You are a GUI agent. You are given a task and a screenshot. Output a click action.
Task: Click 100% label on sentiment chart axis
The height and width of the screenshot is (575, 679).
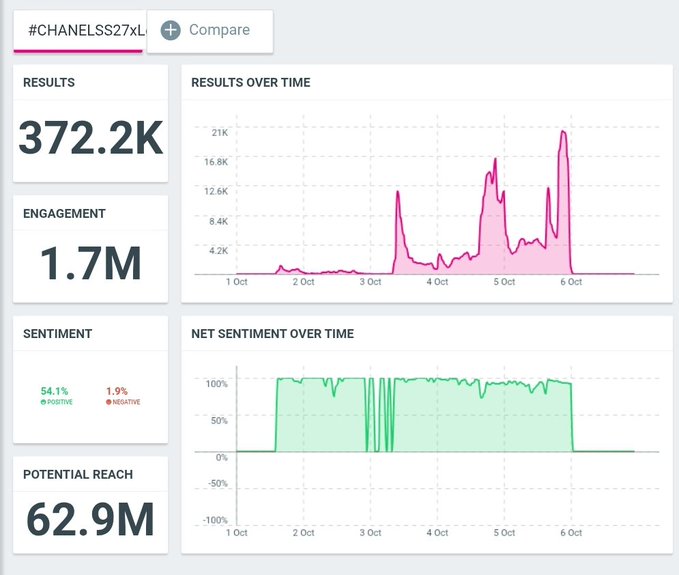click(x=217, y=384)
